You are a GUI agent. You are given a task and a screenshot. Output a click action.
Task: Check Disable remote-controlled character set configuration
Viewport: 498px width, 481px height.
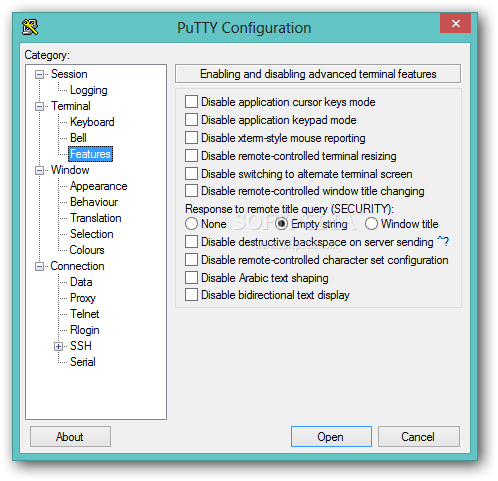pyautogui.click(x=191, y=260)
